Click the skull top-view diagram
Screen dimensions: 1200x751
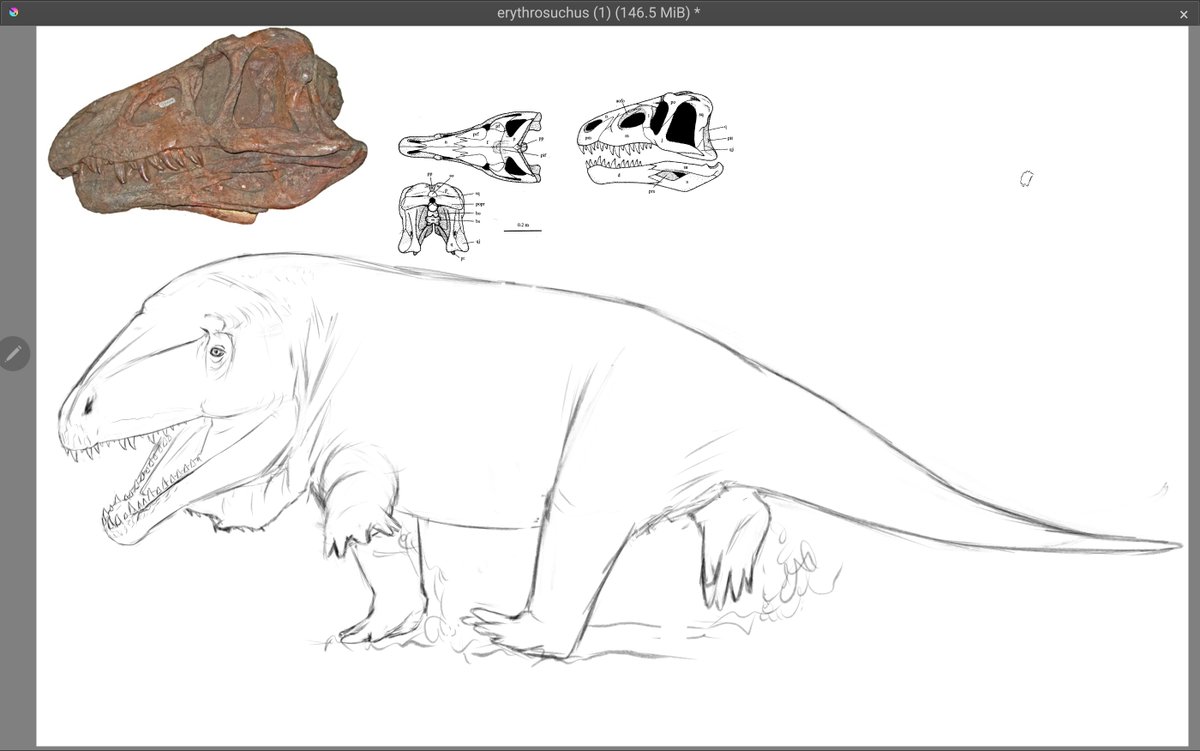pyautogui.click(x=471, y=146)
